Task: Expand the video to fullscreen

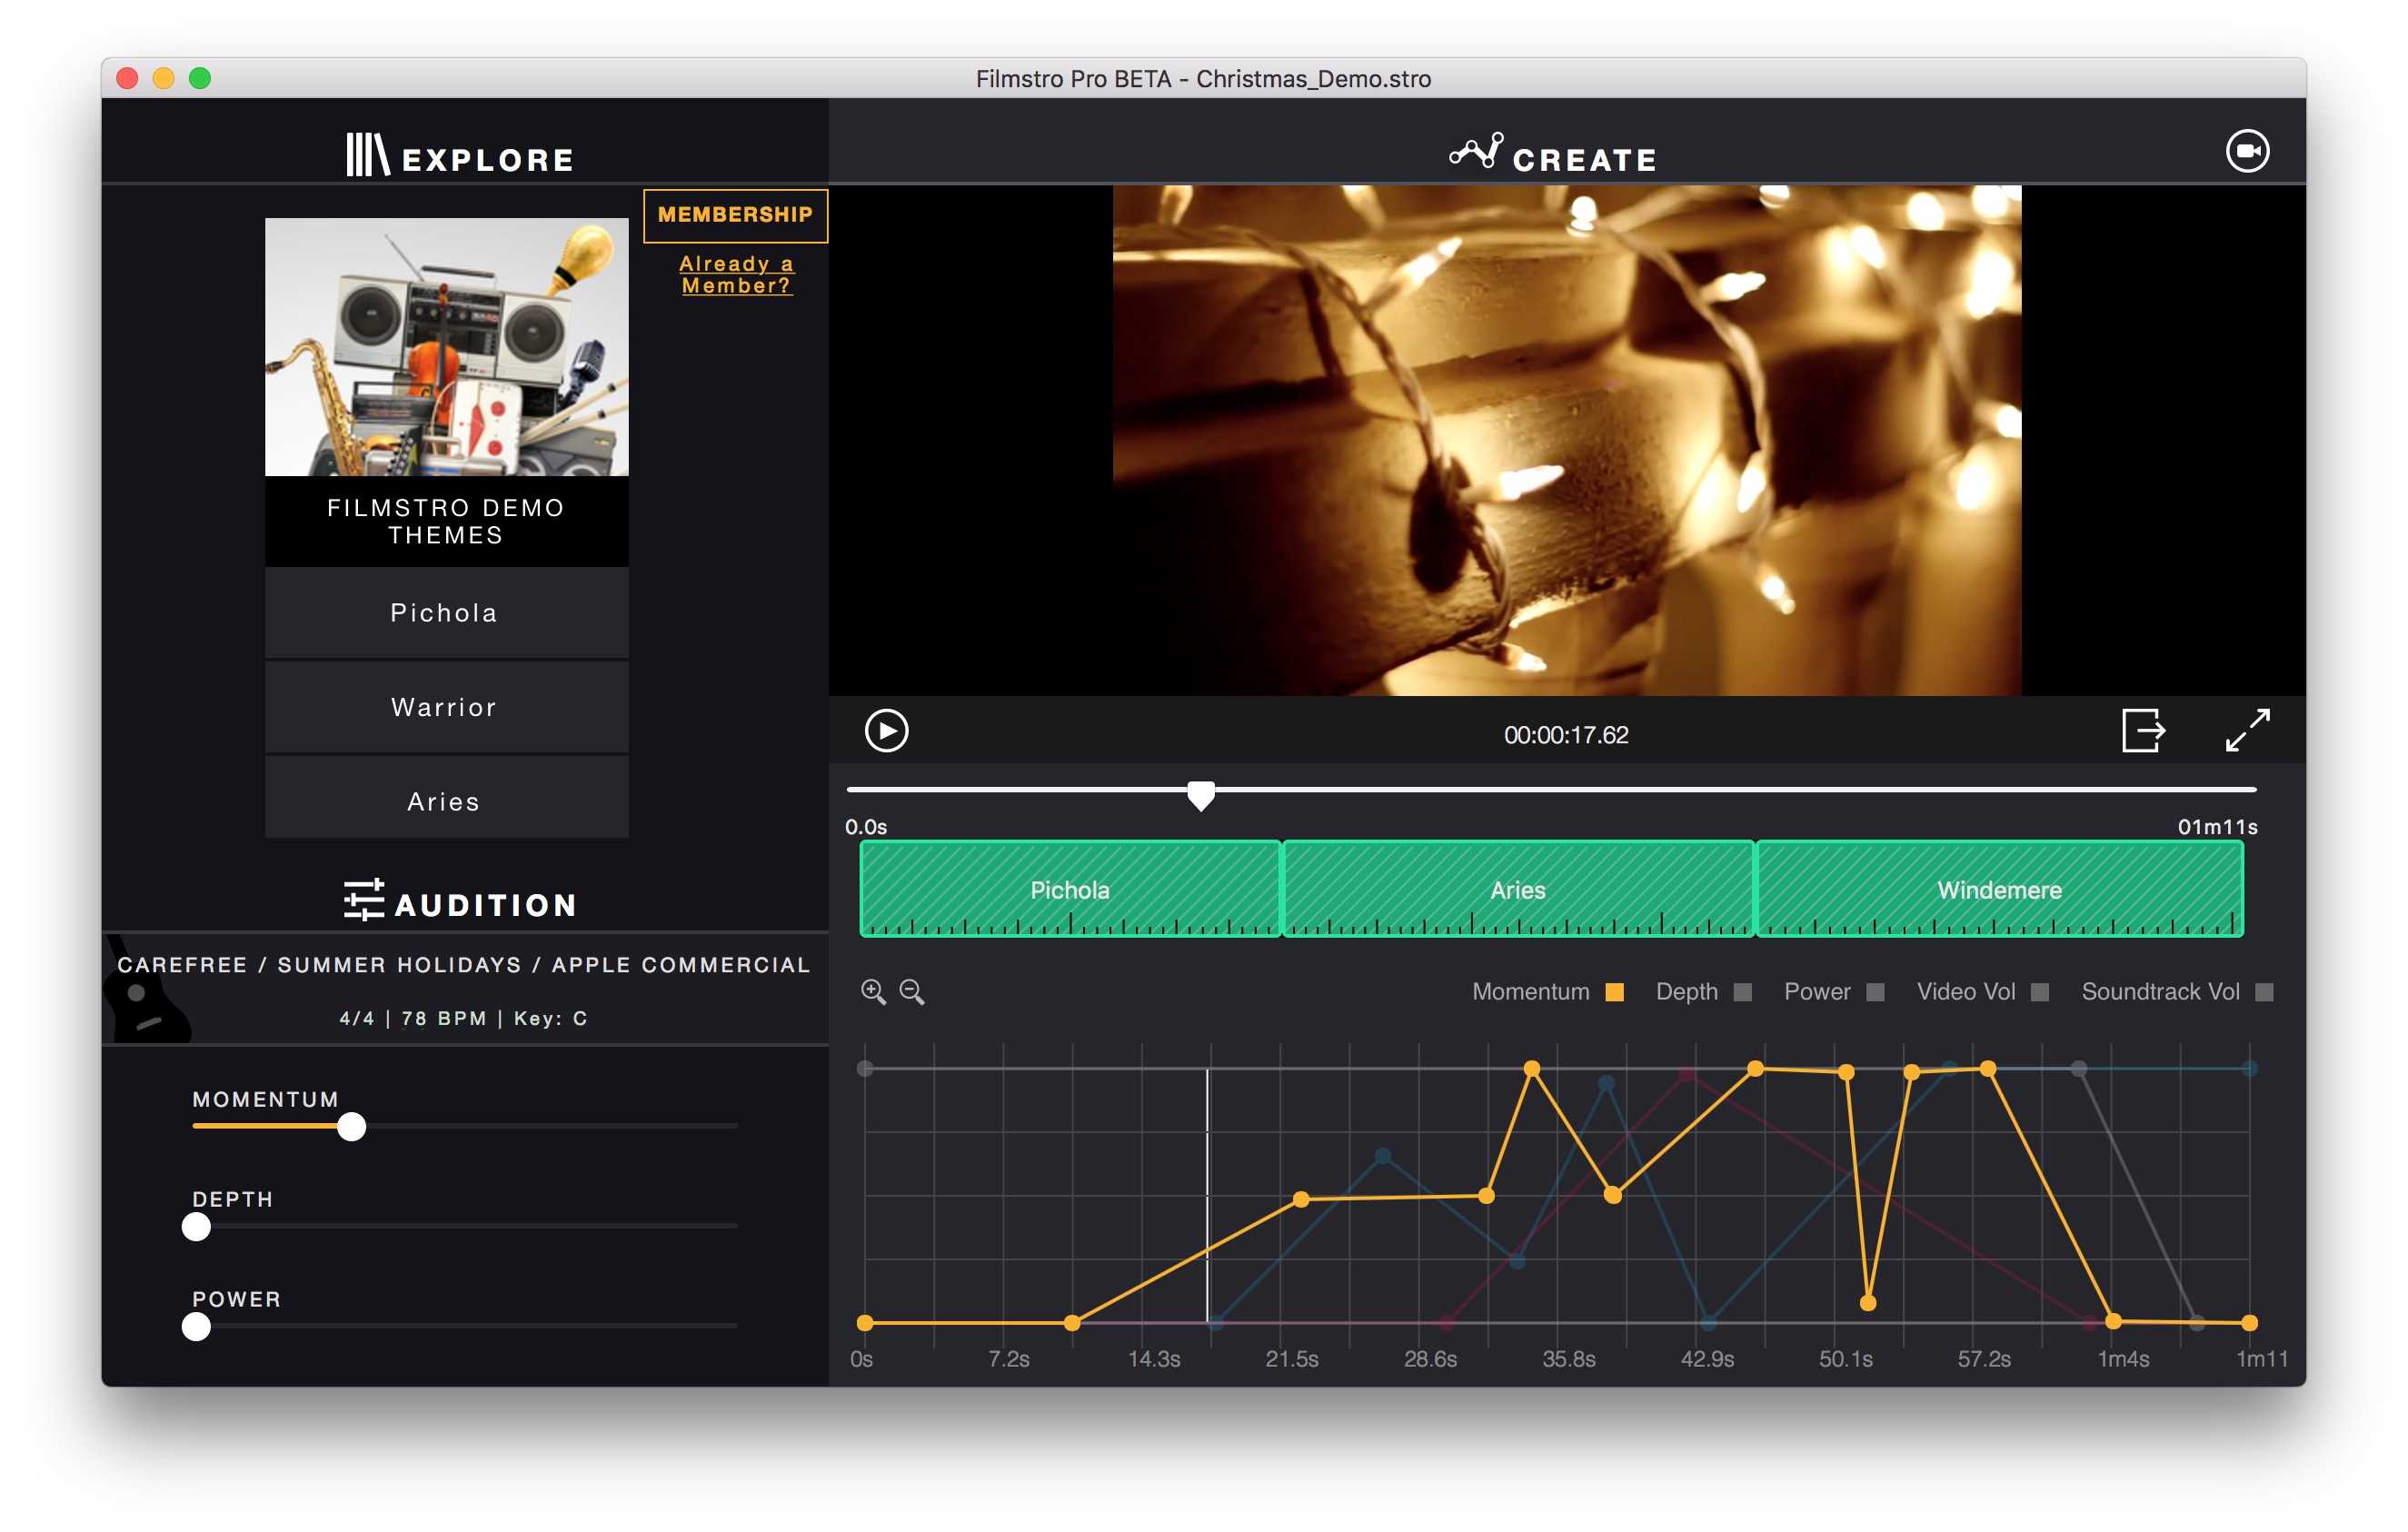Action: click(x=2250, y=731)
